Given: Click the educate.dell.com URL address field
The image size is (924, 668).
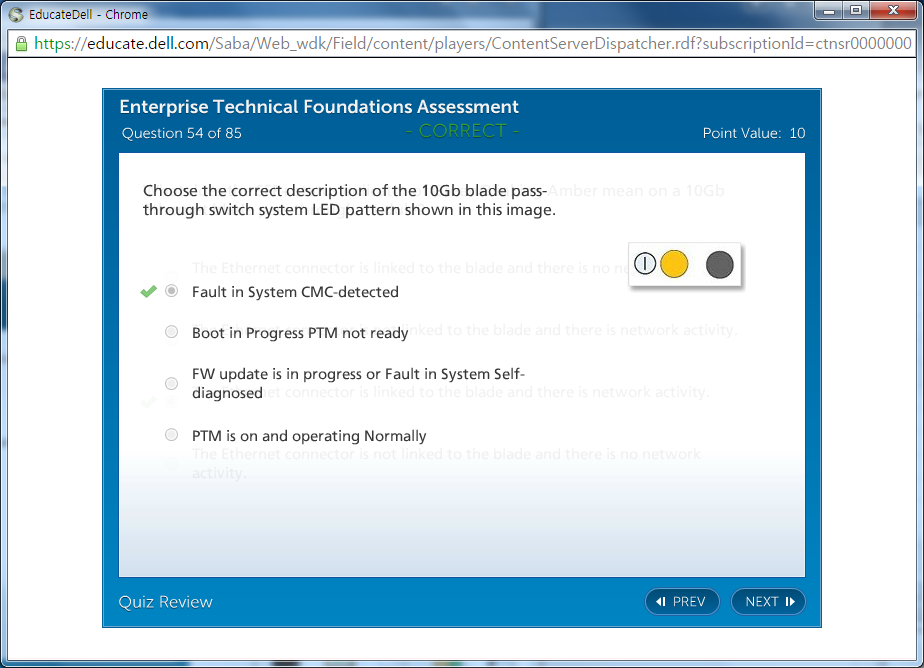Looking at the screenshot, I should tap(470, 44).
